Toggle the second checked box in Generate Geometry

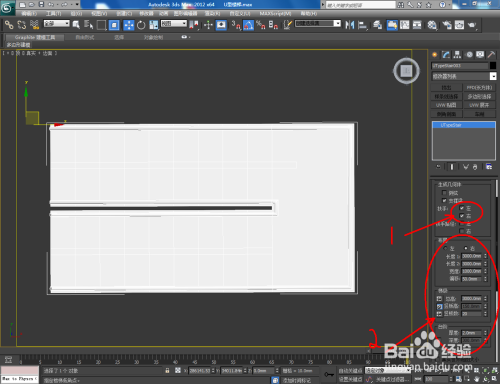click(x=444, y=200)
